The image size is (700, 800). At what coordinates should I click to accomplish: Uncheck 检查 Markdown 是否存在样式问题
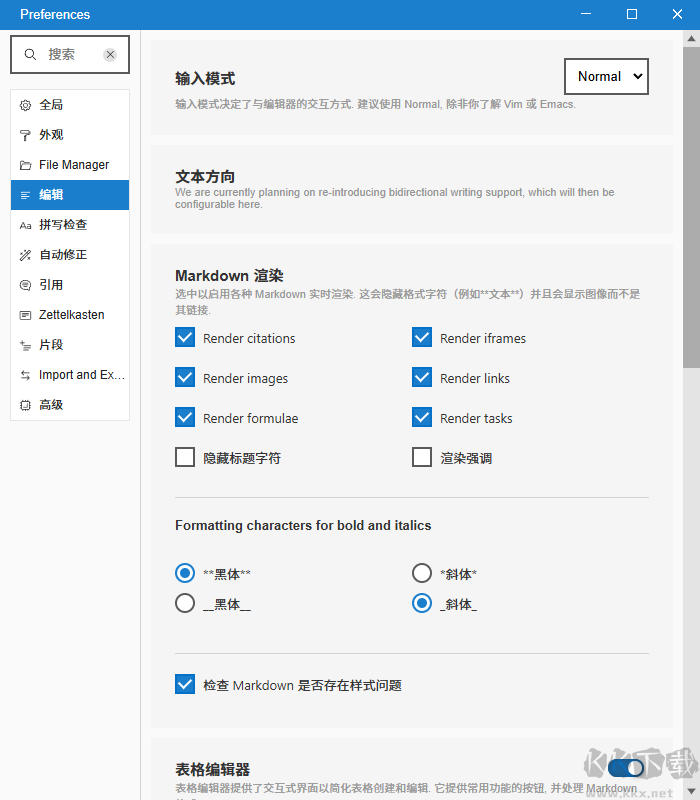[185, 684]
